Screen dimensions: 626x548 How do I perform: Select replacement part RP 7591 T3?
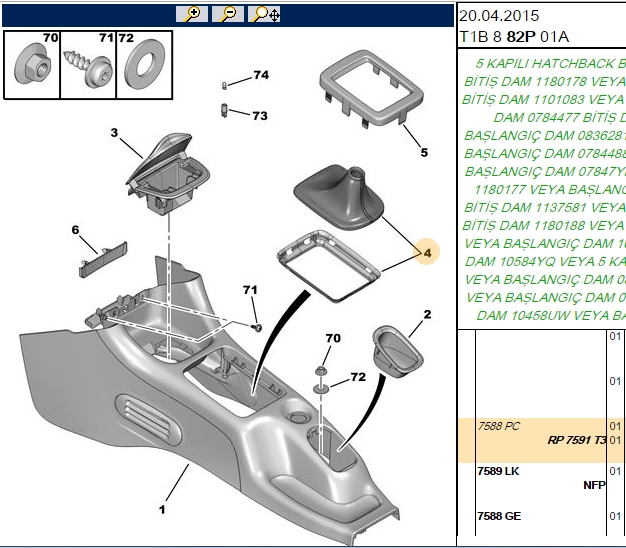click(577, 440)
